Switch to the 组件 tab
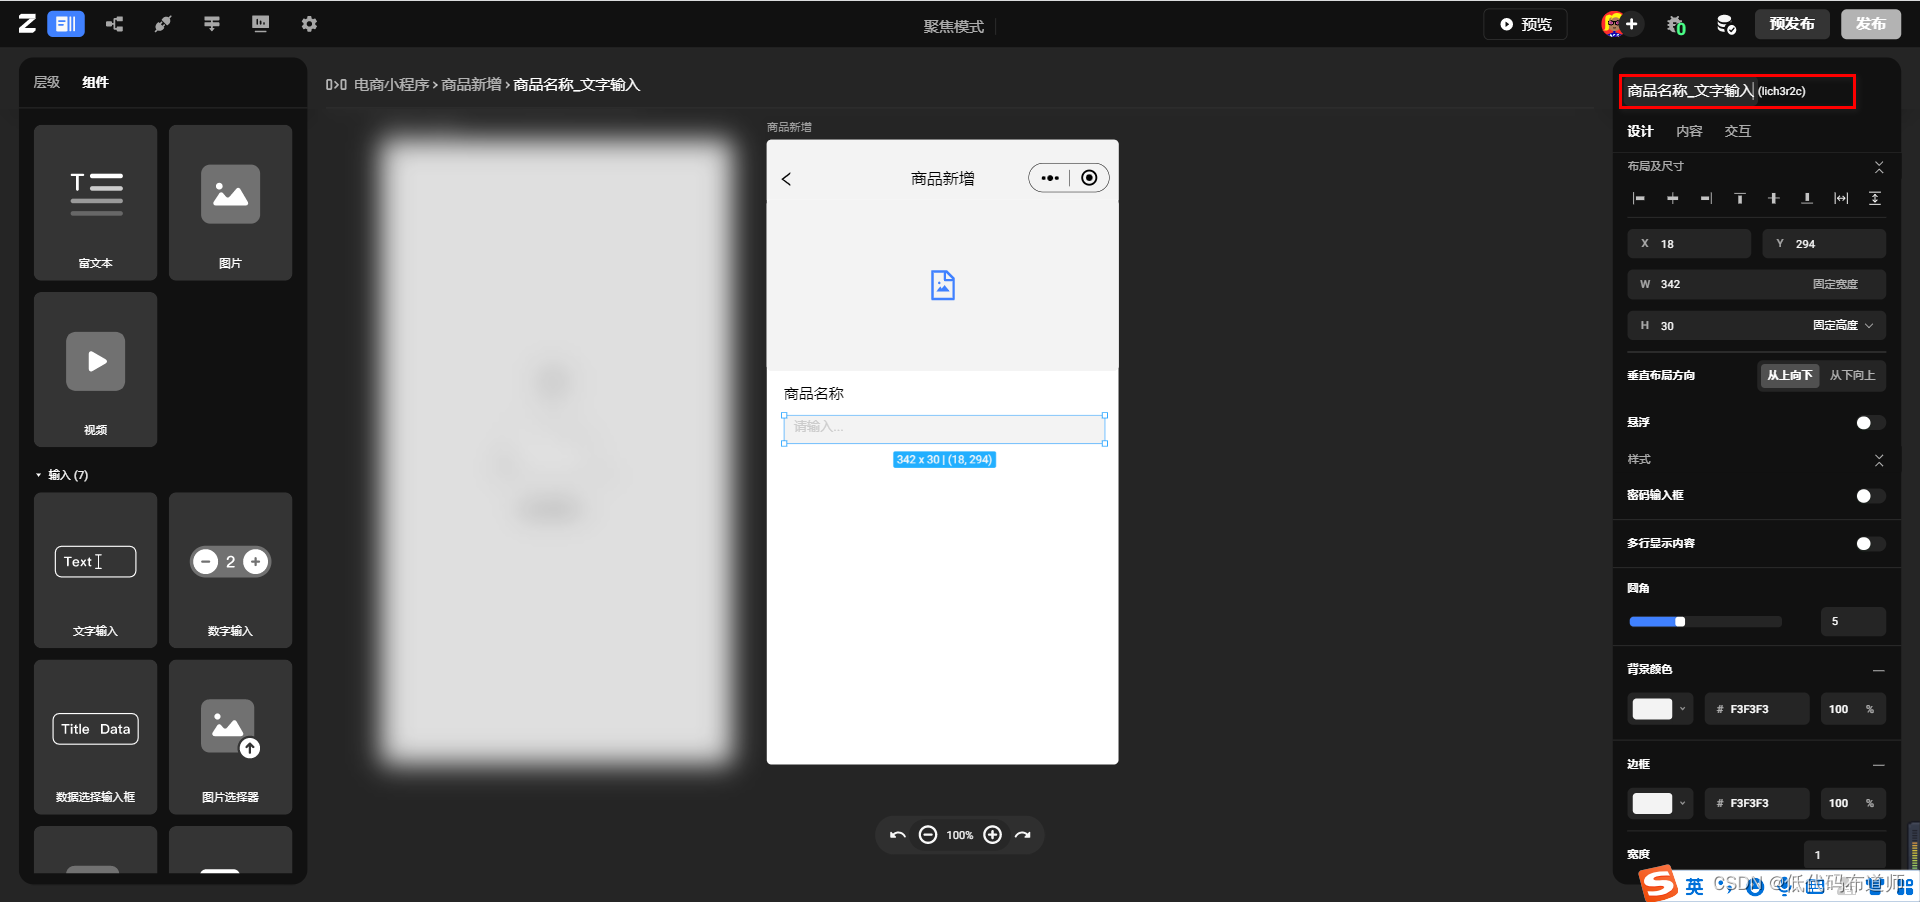 coord(96,83)
